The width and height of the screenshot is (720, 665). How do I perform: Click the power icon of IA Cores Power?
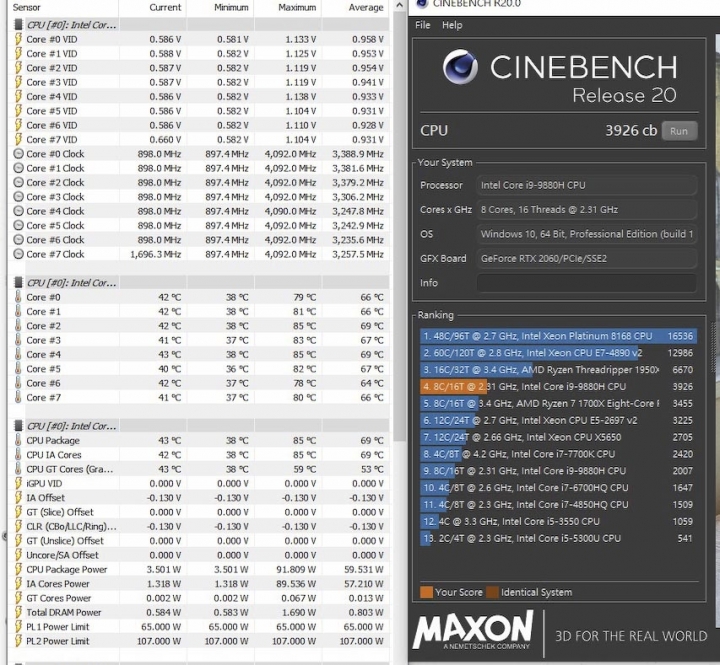18,583
